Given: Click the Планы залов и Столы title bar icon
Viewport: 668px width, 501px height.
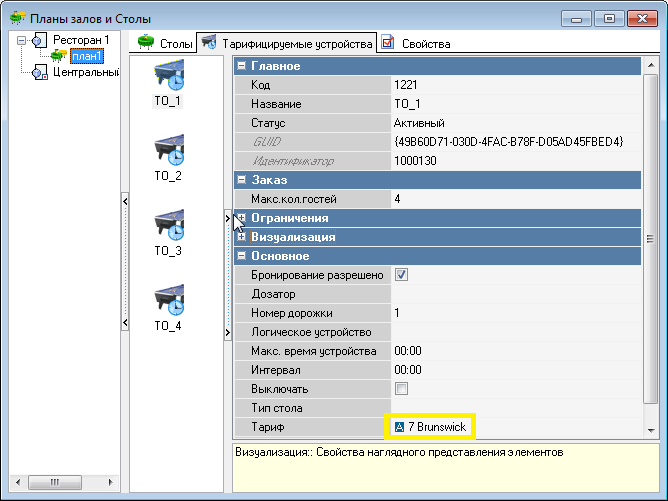Looking at the screenshot, I should point(16,18).
